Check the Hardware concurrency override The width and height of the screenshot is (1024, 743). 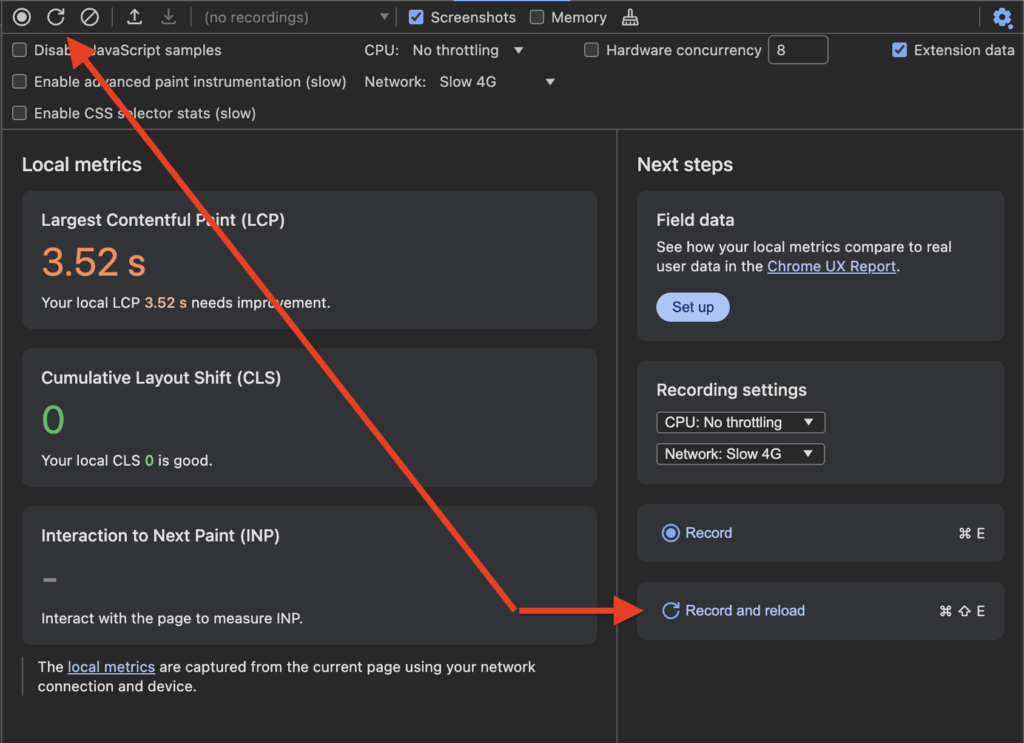(591, 50)
